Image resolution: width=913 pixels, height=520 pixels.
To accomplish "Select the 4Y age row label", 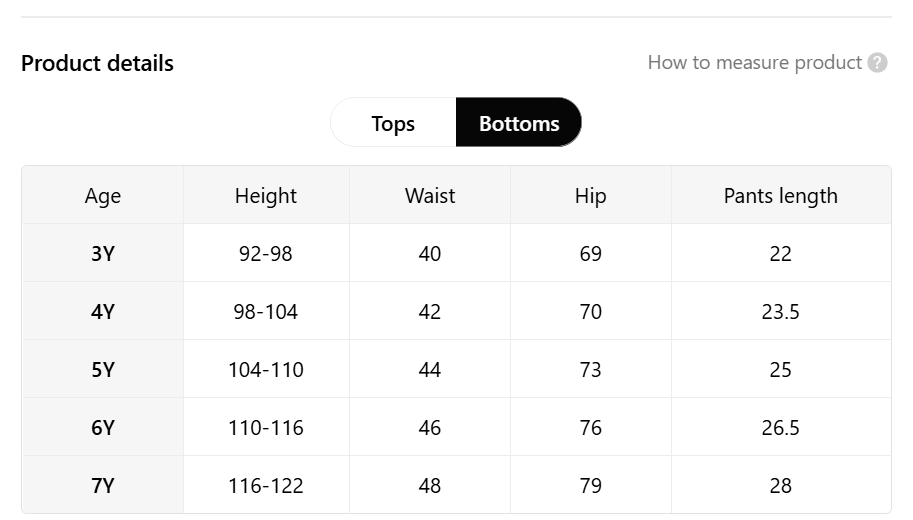I will point(102,312).
